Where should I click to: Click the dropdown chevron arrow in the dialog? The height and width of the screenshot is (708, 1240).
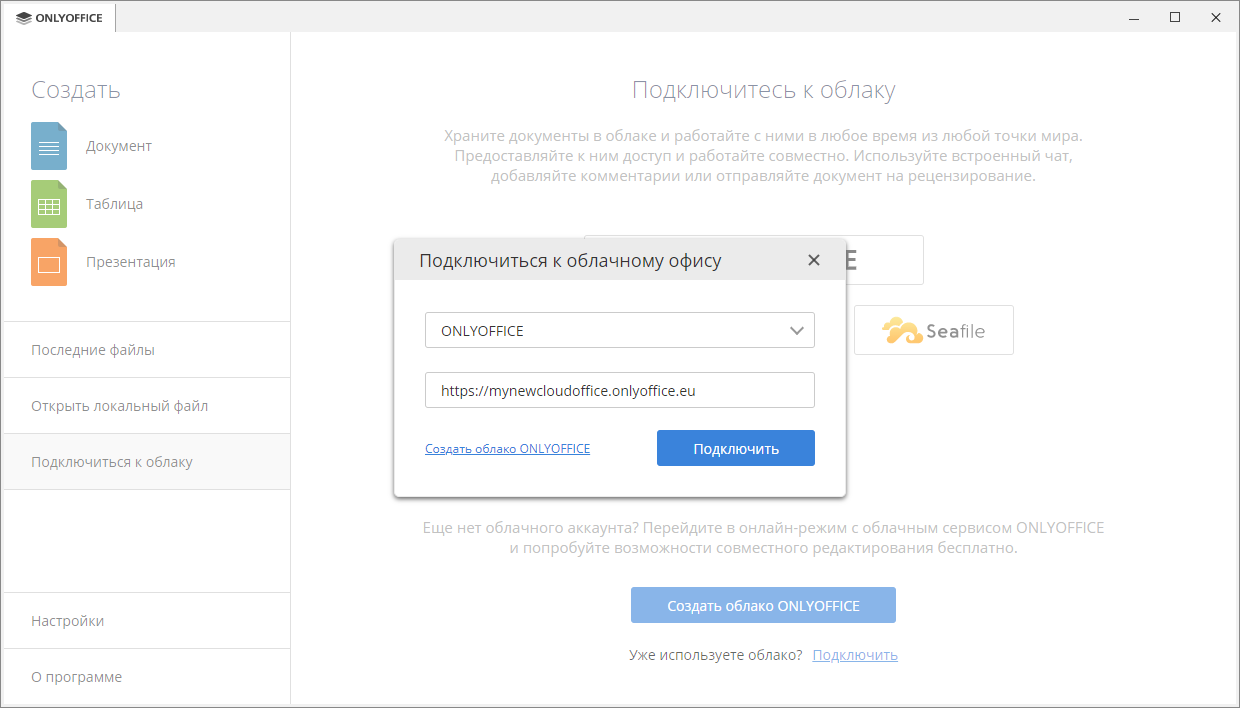coord(797,330)
